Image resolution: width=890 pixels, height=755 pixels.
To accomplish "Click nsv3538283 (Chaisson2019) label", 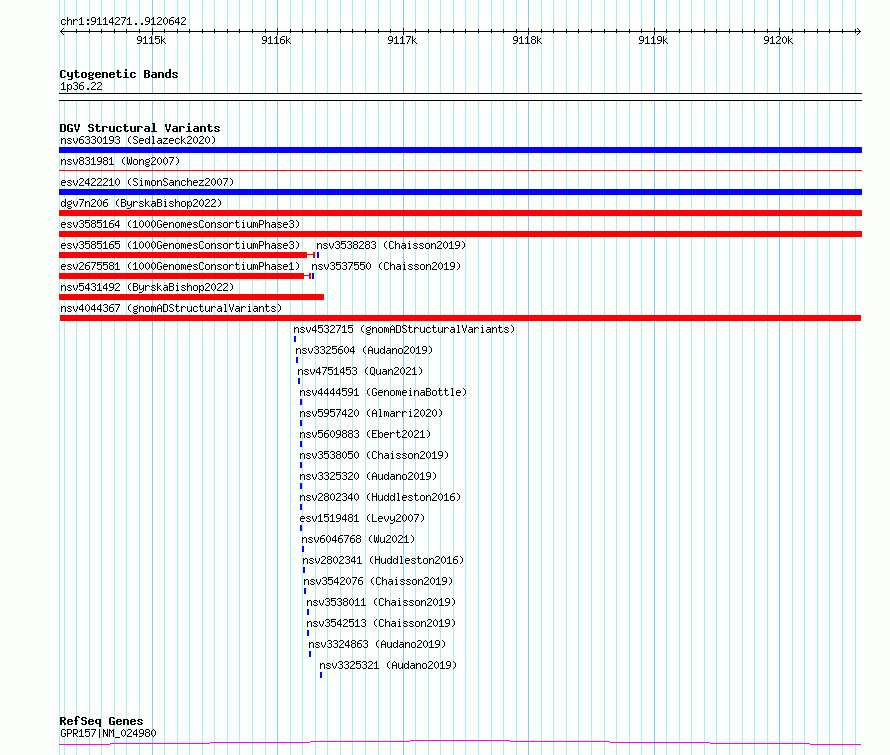I will point(391,245).
